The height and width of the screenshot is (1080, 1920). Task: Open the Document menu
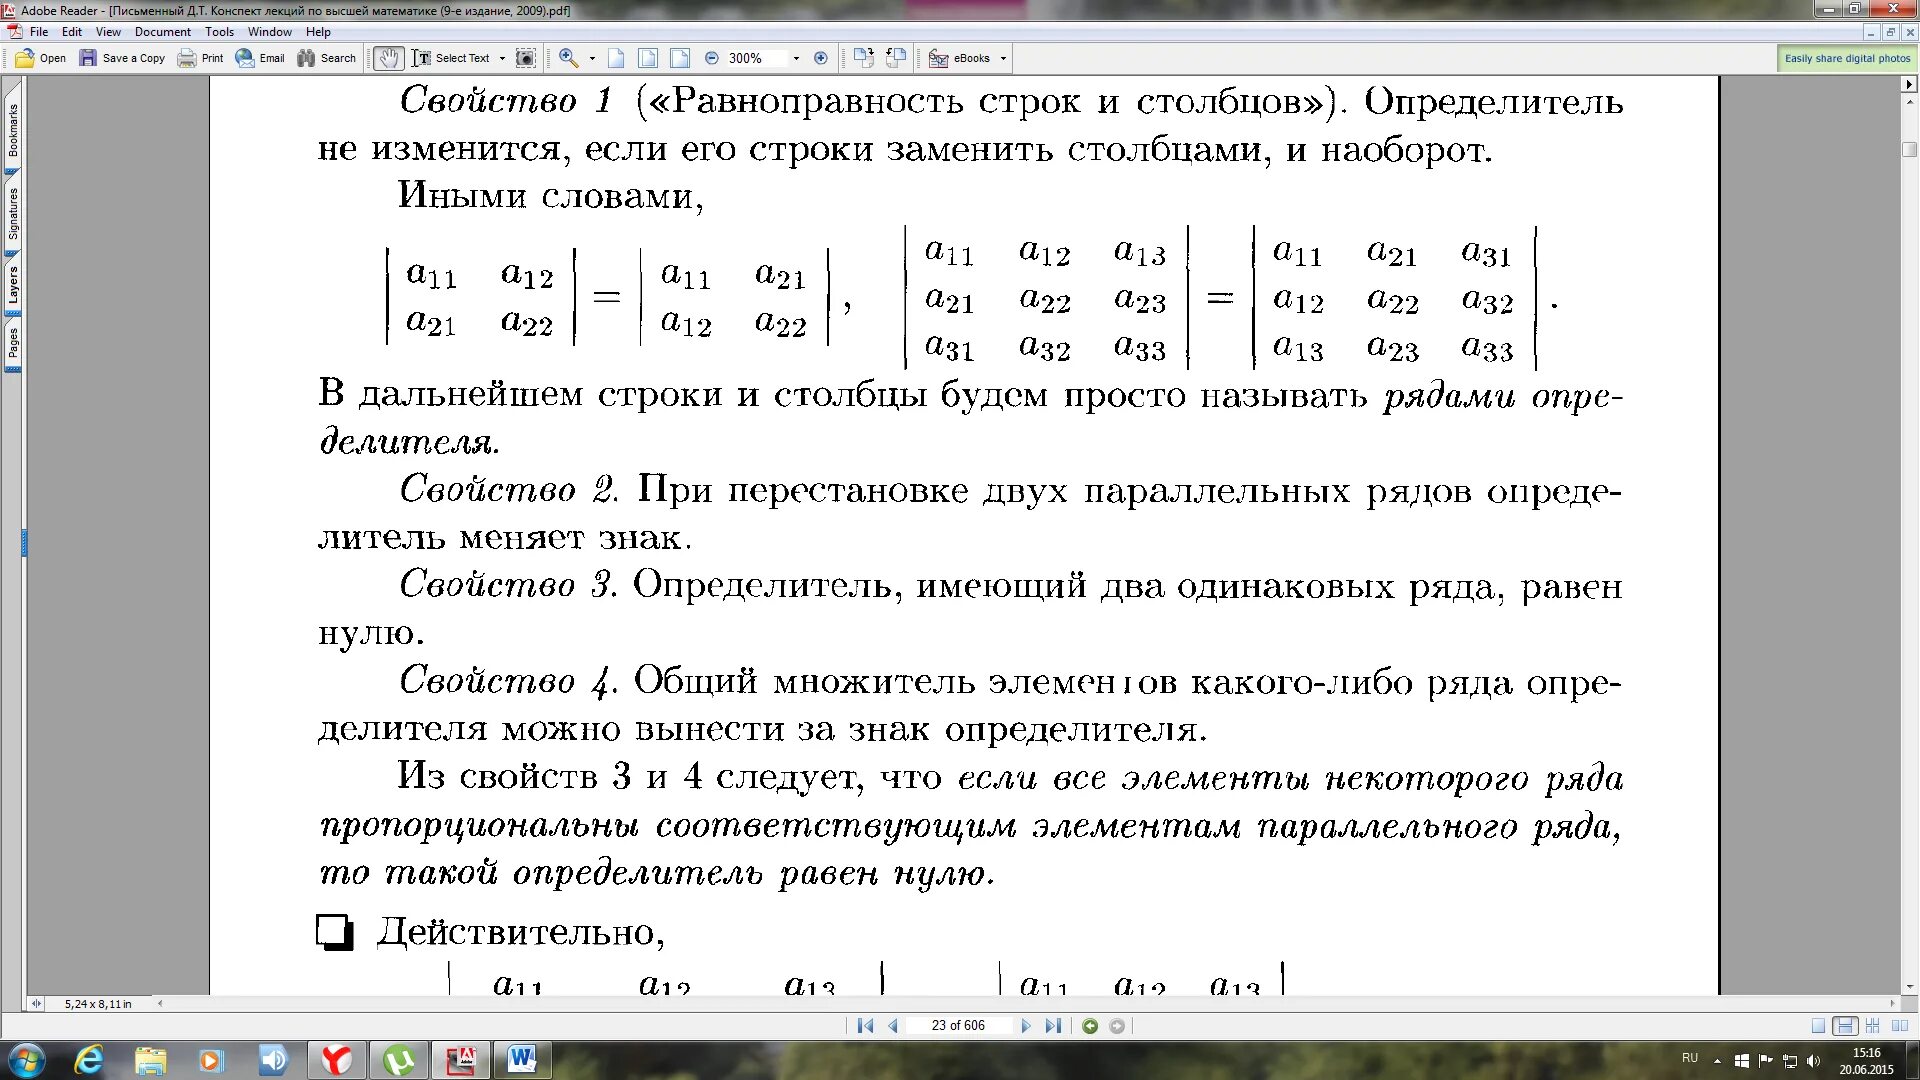pyautogui.click(x=162, y=32)
